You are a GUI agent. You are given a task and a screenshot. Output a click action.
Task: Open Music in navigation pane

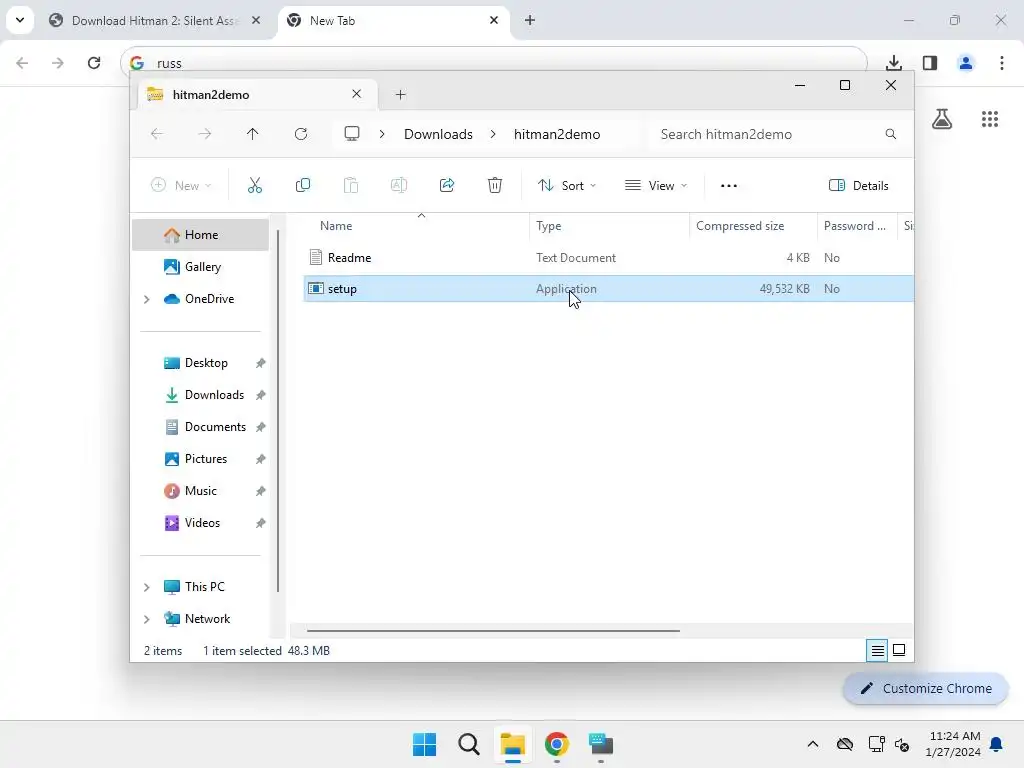(x=200, y=491)
